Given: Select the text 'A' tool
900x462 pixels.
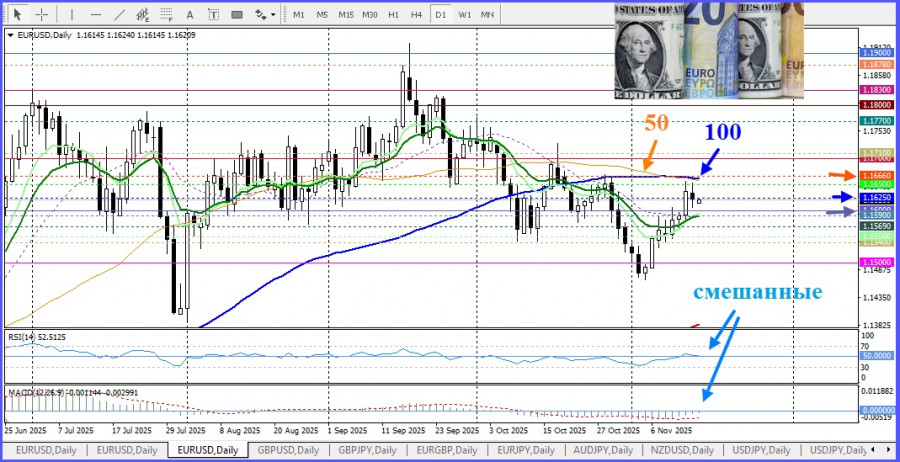Looking at the screenshot, I should coord(190,14).
